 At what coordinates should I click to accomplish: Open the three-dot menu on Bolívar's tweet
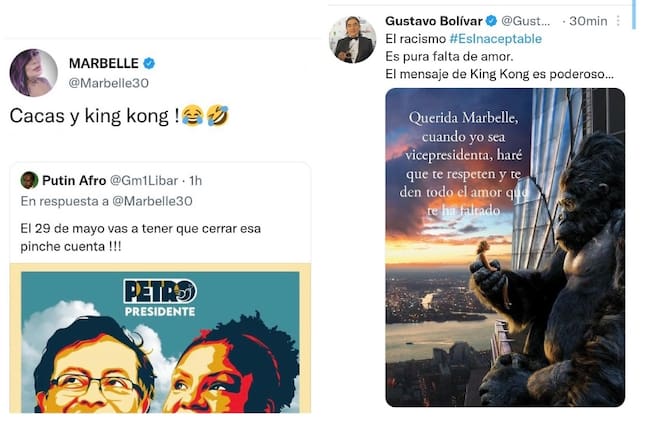click(x=618, y=21)
